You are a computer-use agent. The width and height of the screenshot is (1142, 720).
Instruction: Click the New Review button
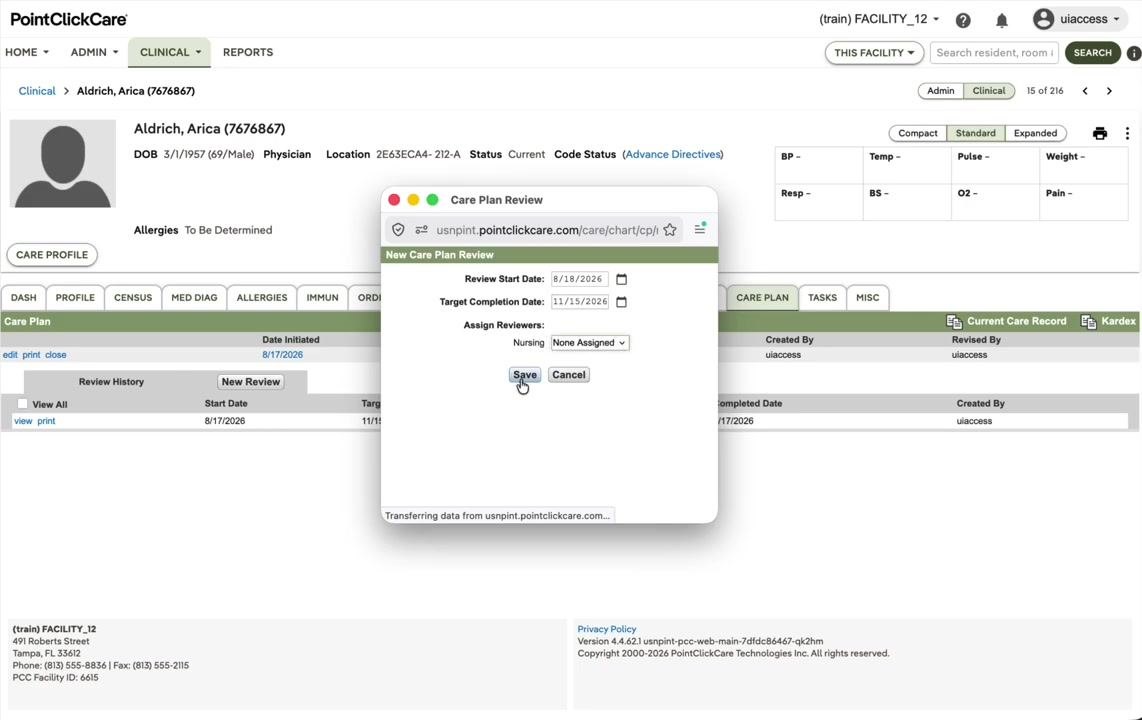point(251,381)
